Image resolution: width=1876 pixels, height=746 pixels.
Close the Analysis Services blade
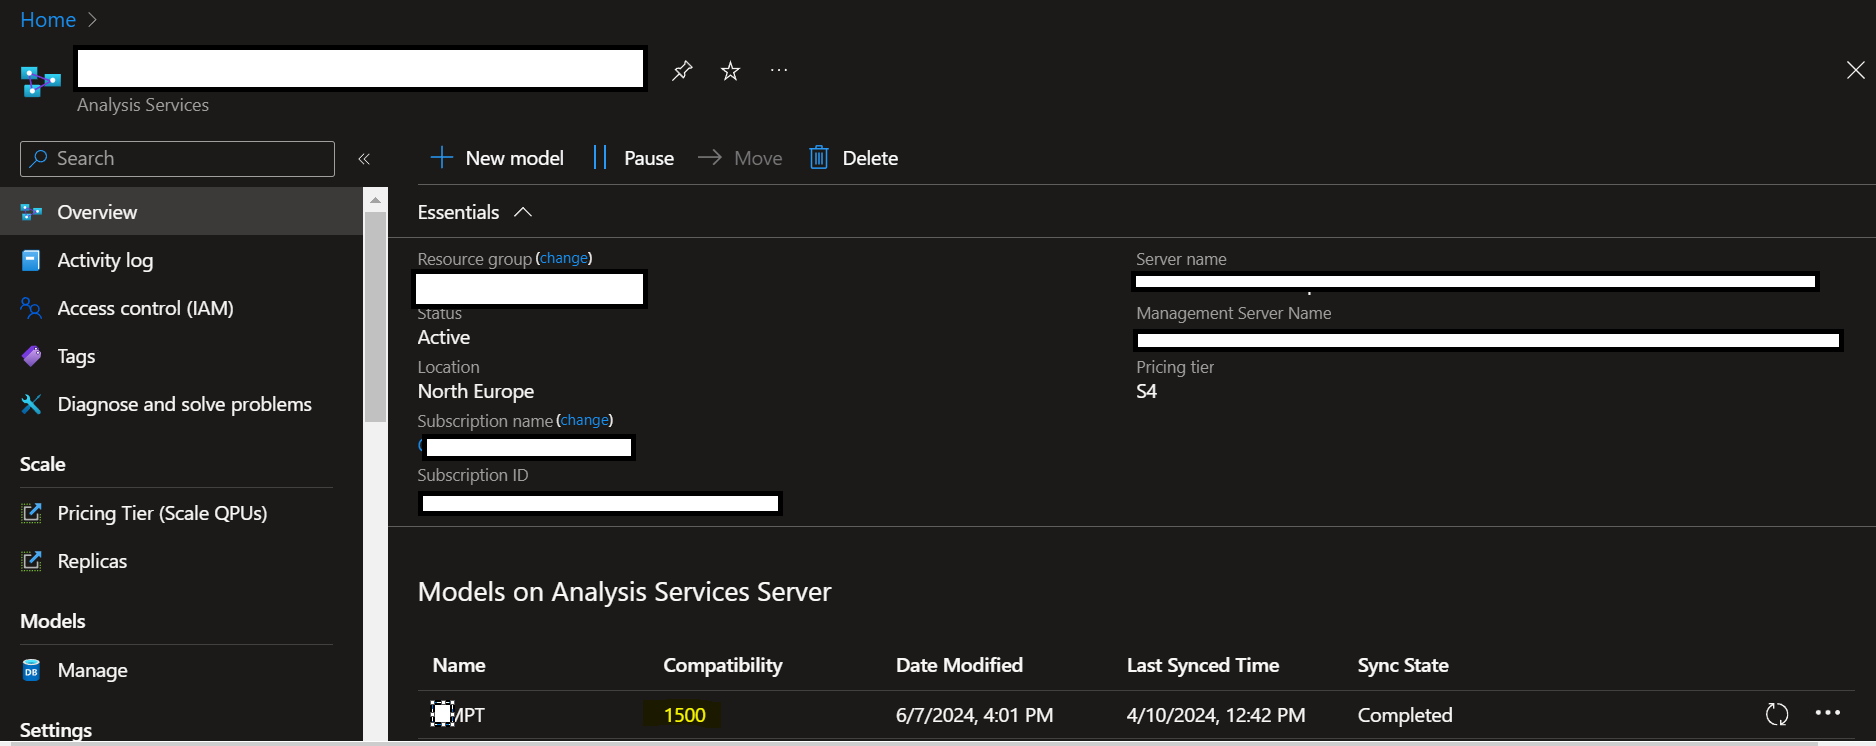pos(1855,70)
